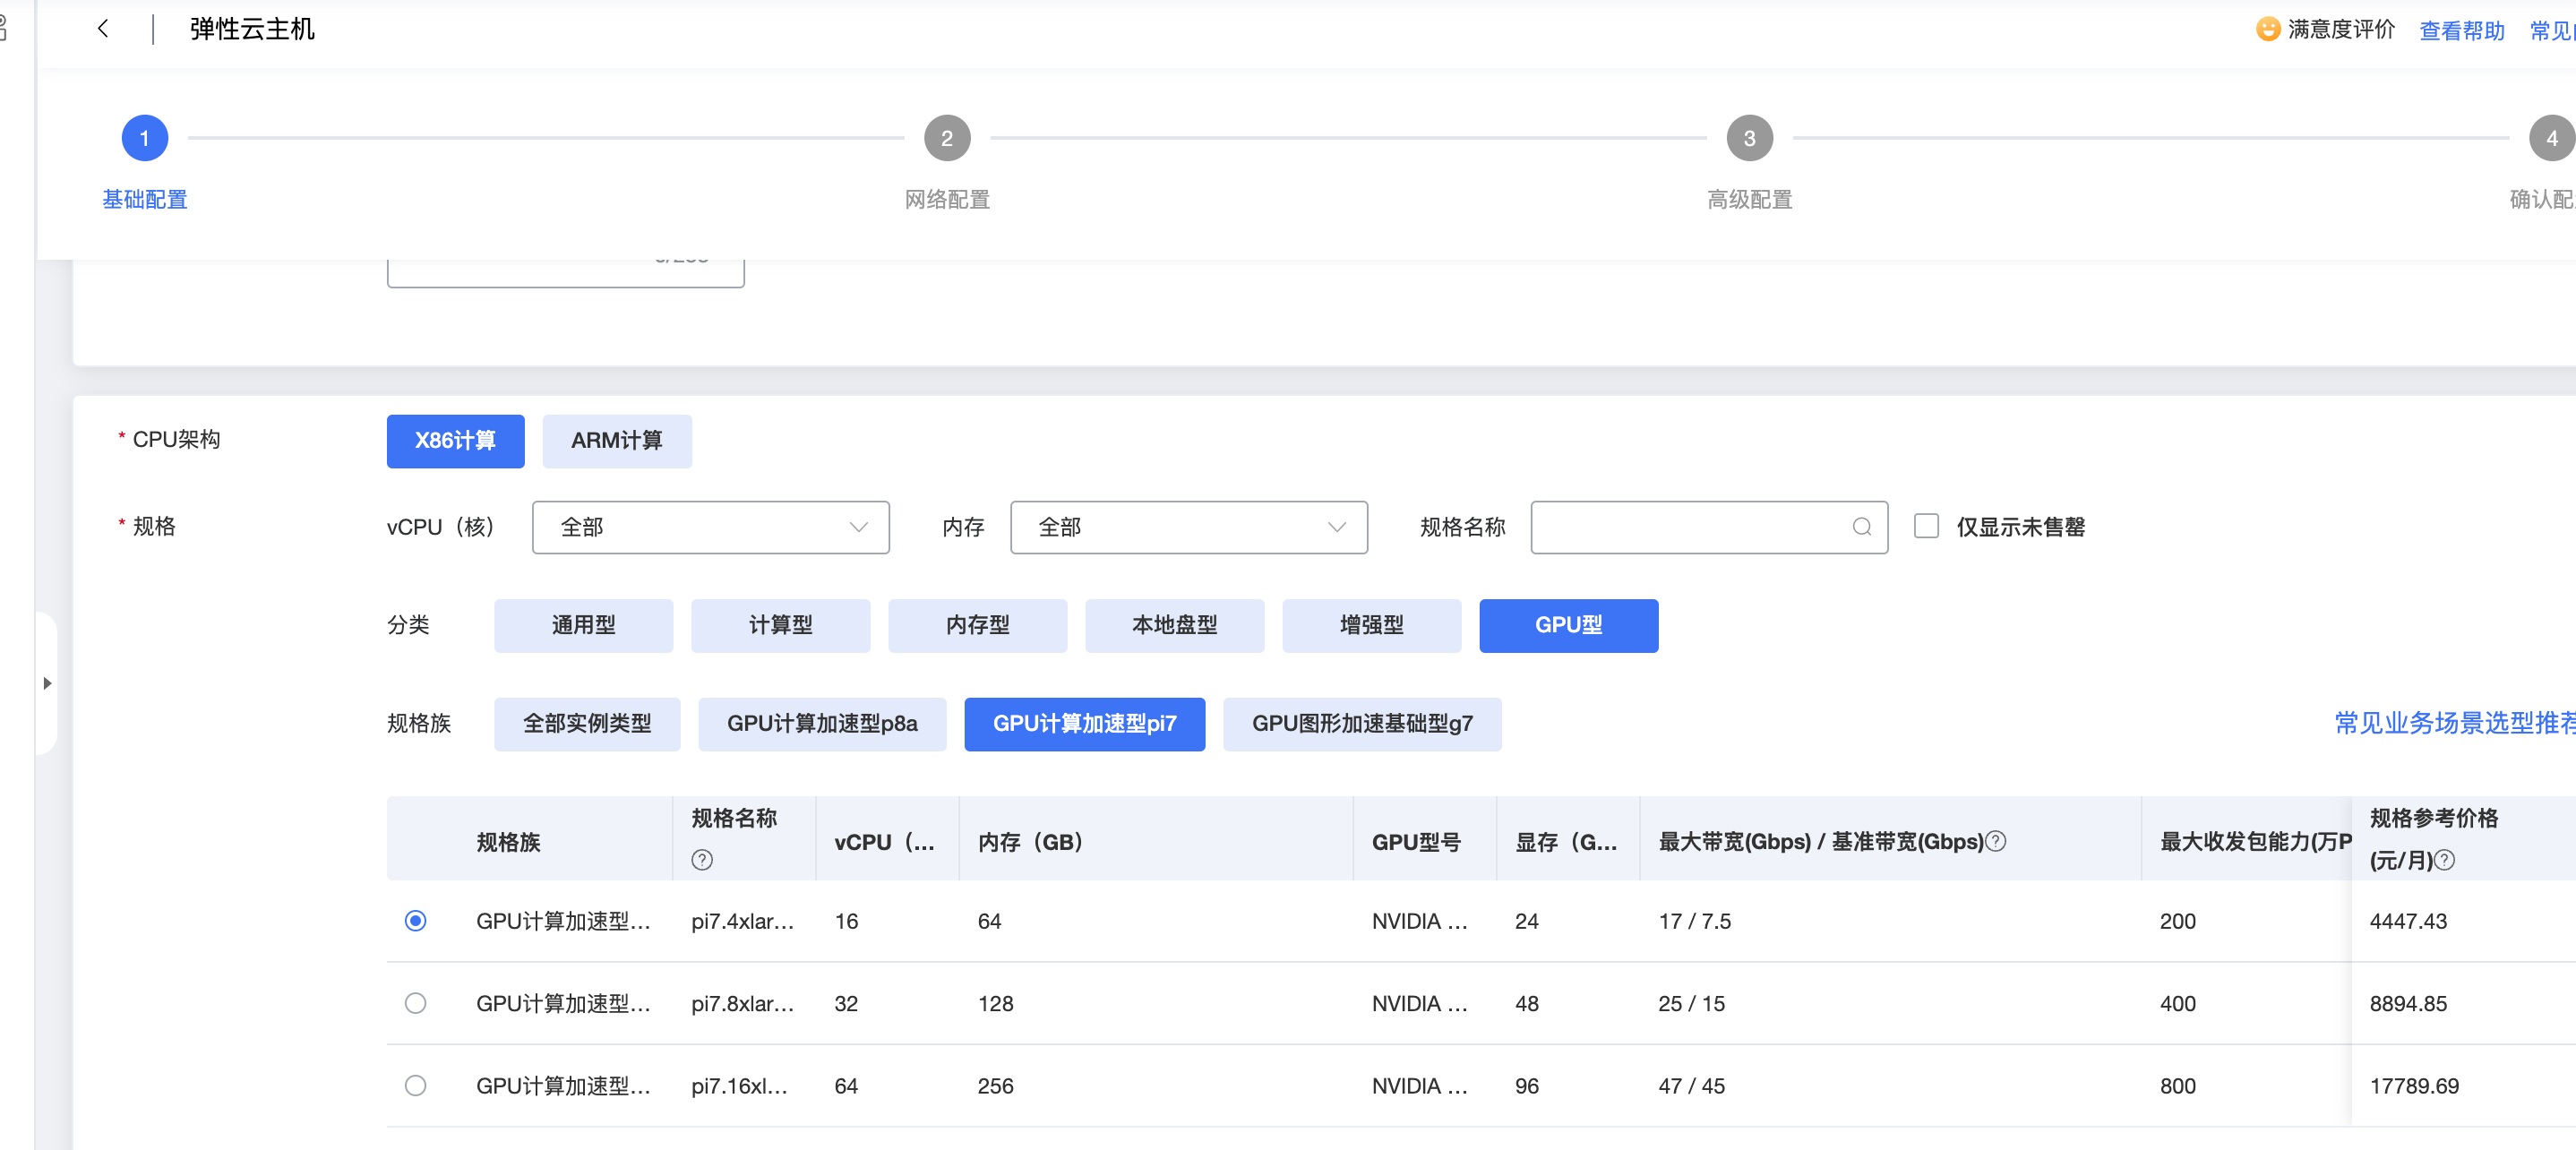Choose the 计算型 category
Image resolution: width=2576 pixels, height=1150 pixels.
click(780, 626)
